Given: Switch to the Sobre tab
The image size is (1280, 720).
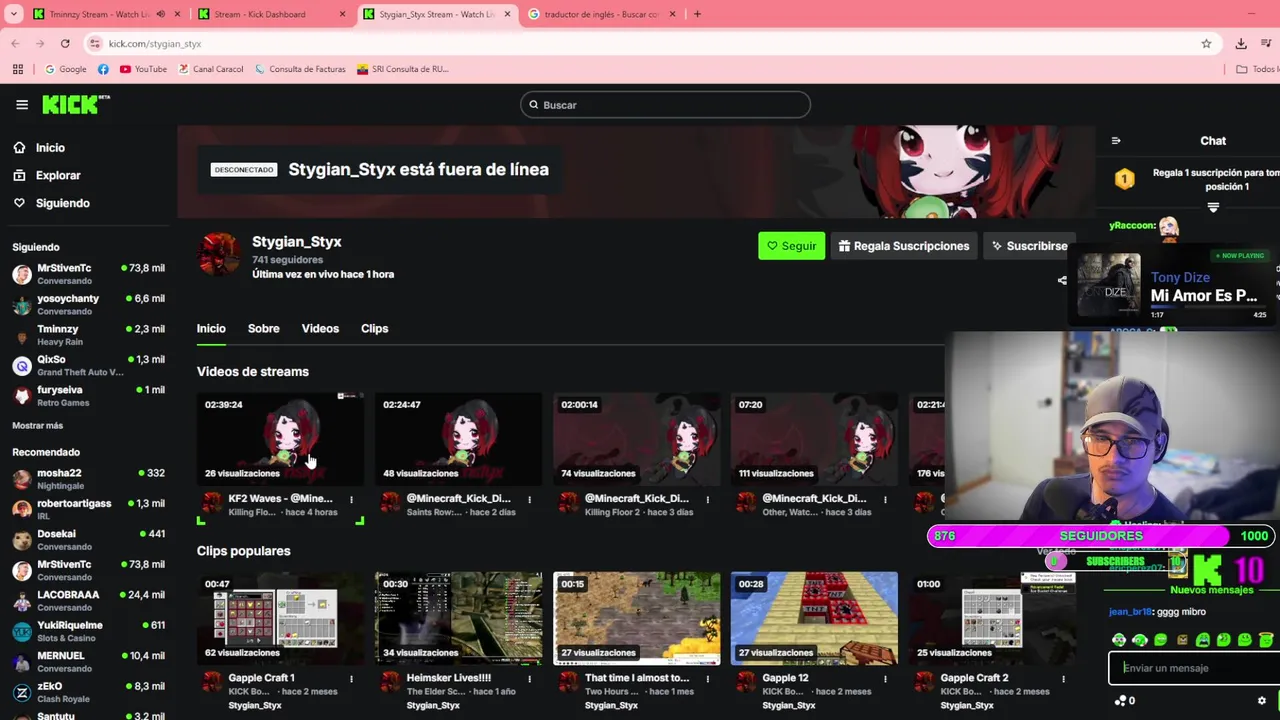Looking at the screenshot, I should (x=264, y=328).
